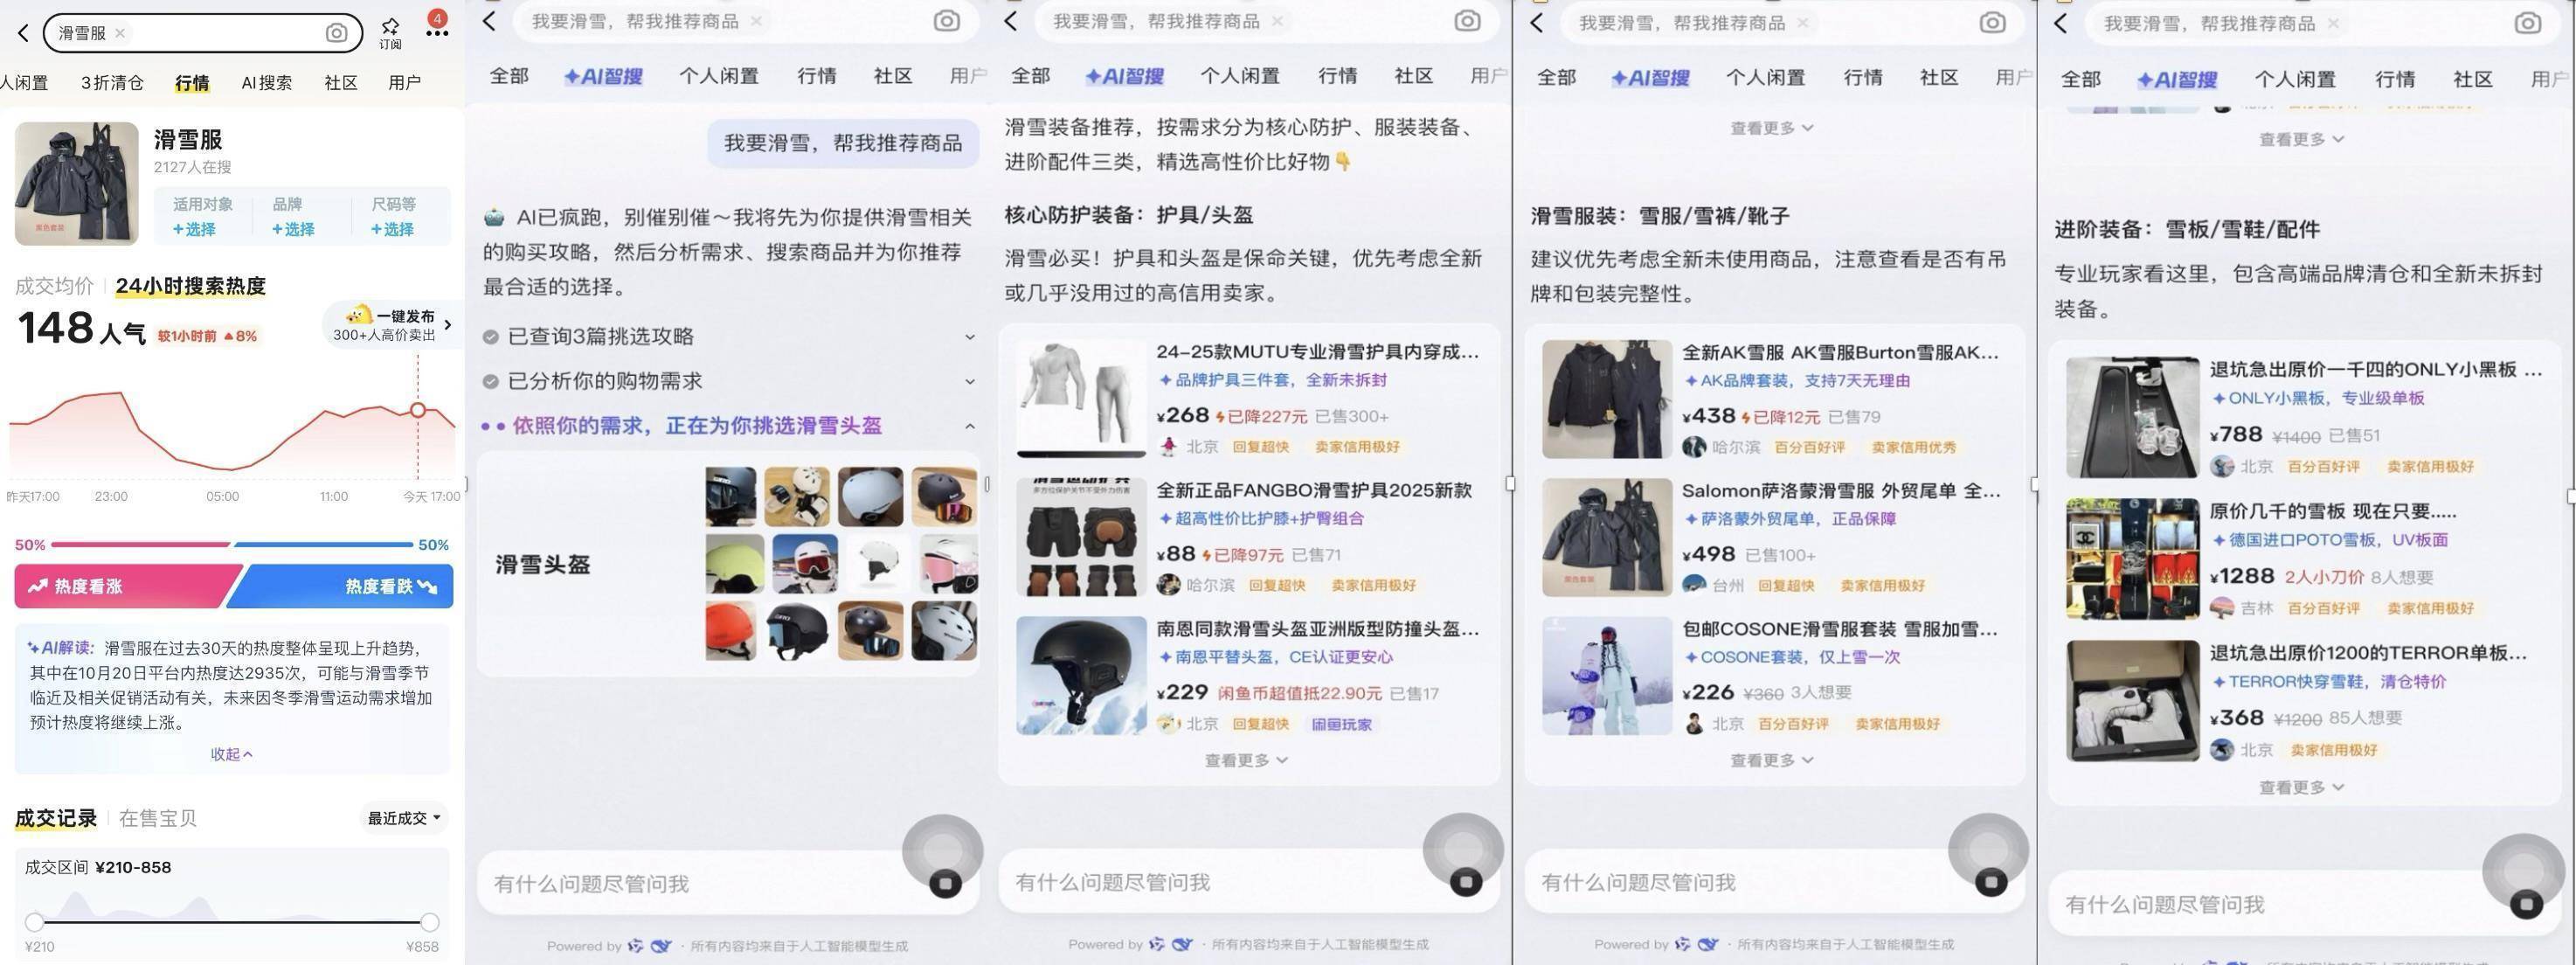This screenshot has height=965, width=2576.
Task: Tap 查看更多 to load more ski suits
Action: click(x=1770, y=759)
